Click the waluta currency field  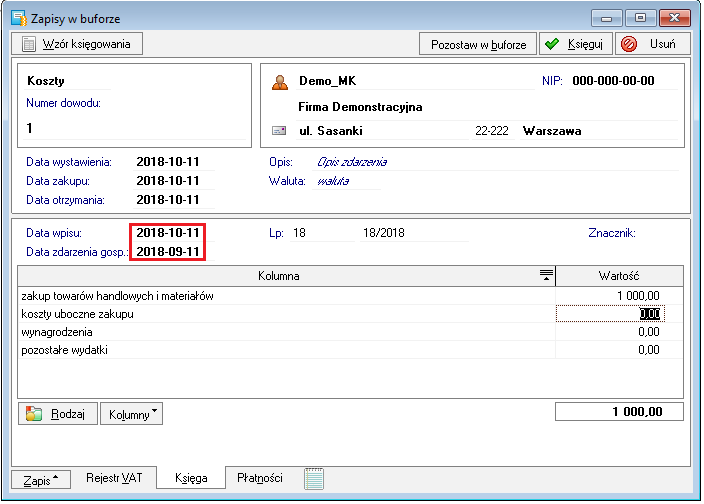click(346, 181)
